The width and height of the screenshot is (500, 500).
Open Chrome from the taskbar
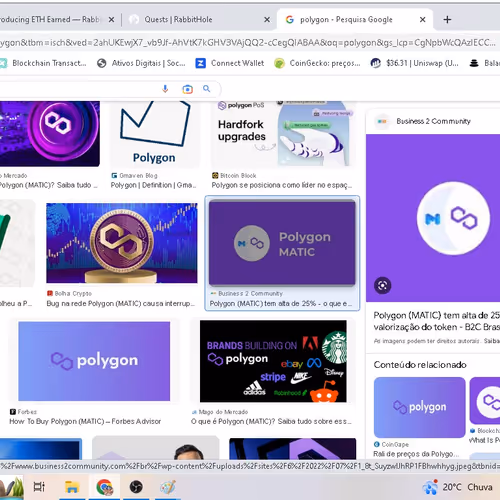coord(104,487)
